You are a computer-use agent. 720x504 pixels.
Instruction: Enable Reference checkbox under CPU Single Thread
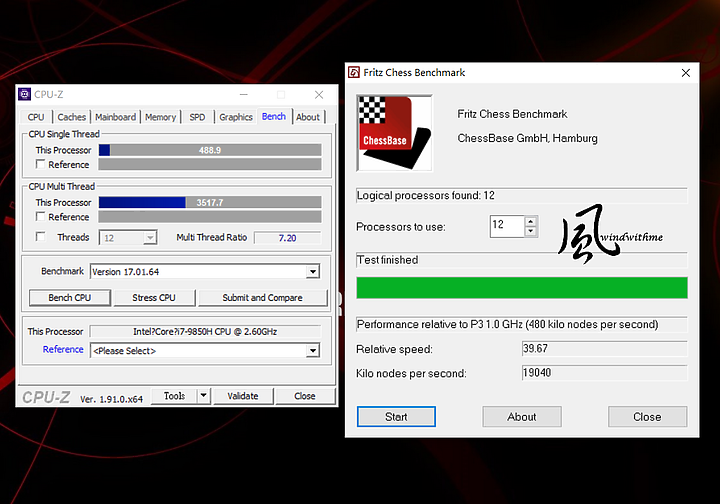[40, 164]
